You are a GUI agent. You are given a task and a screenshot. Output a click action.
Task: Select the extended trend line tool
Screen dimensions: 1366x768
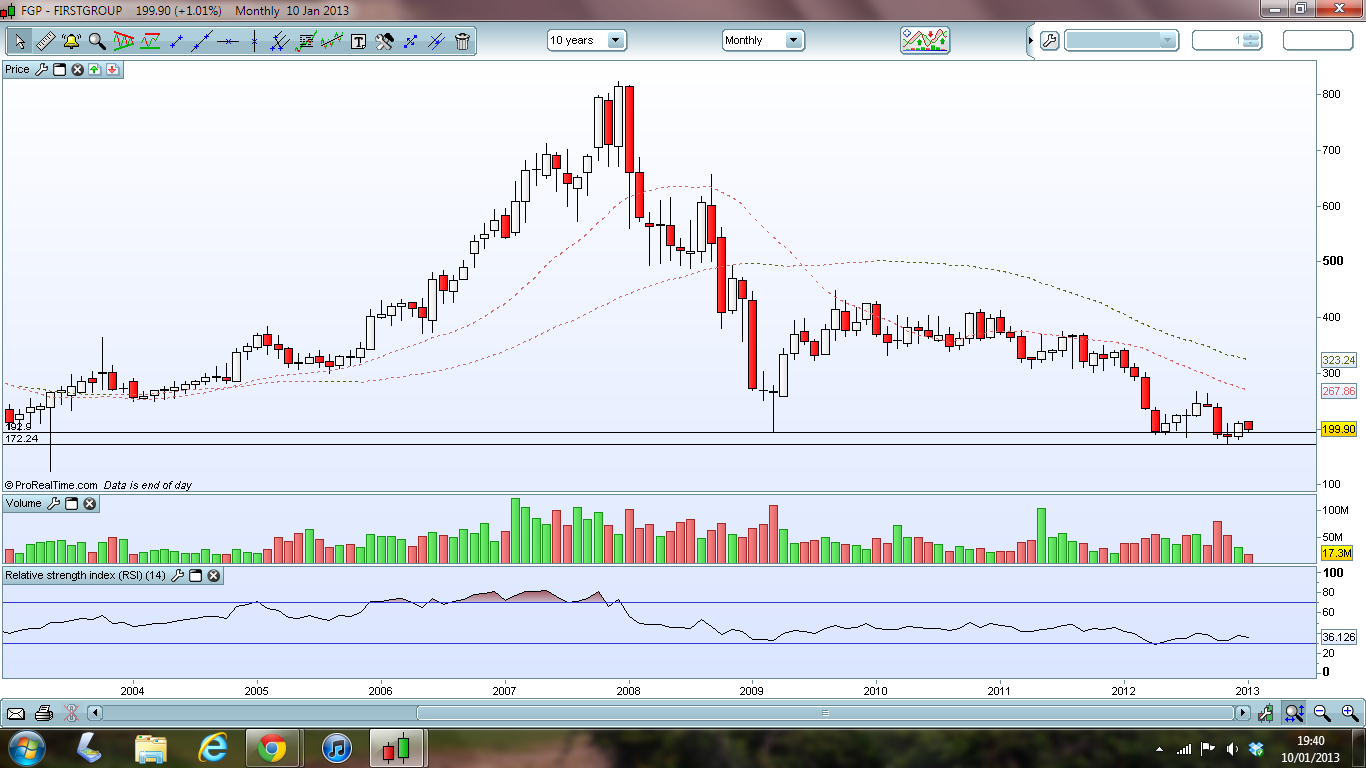click(x=203, y=41)
